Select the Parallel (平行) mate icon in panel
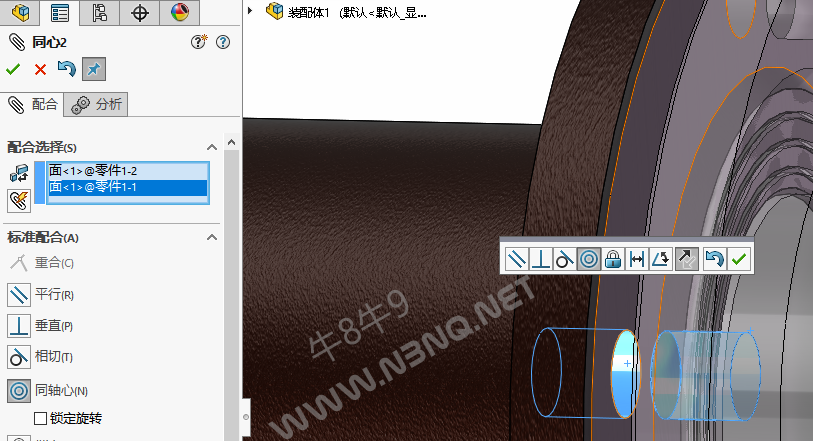The width and height of the screenshot is (813, 441). coord(20,295)
